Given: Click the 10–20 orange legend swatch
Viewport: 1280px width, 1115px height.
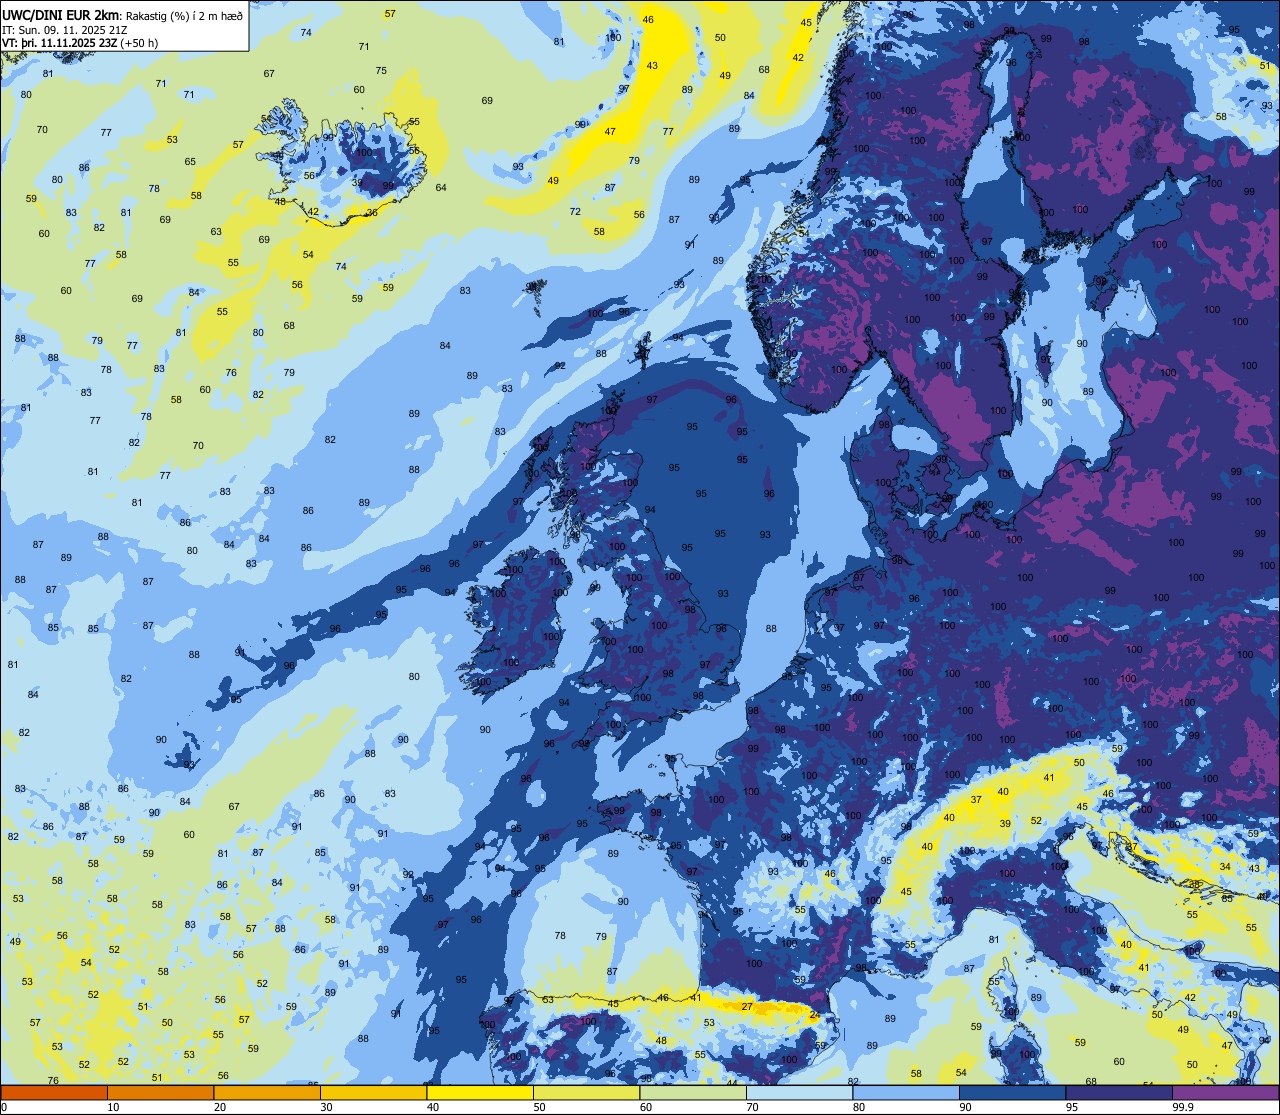Looking at the screenshot, I should (160, 1093).
